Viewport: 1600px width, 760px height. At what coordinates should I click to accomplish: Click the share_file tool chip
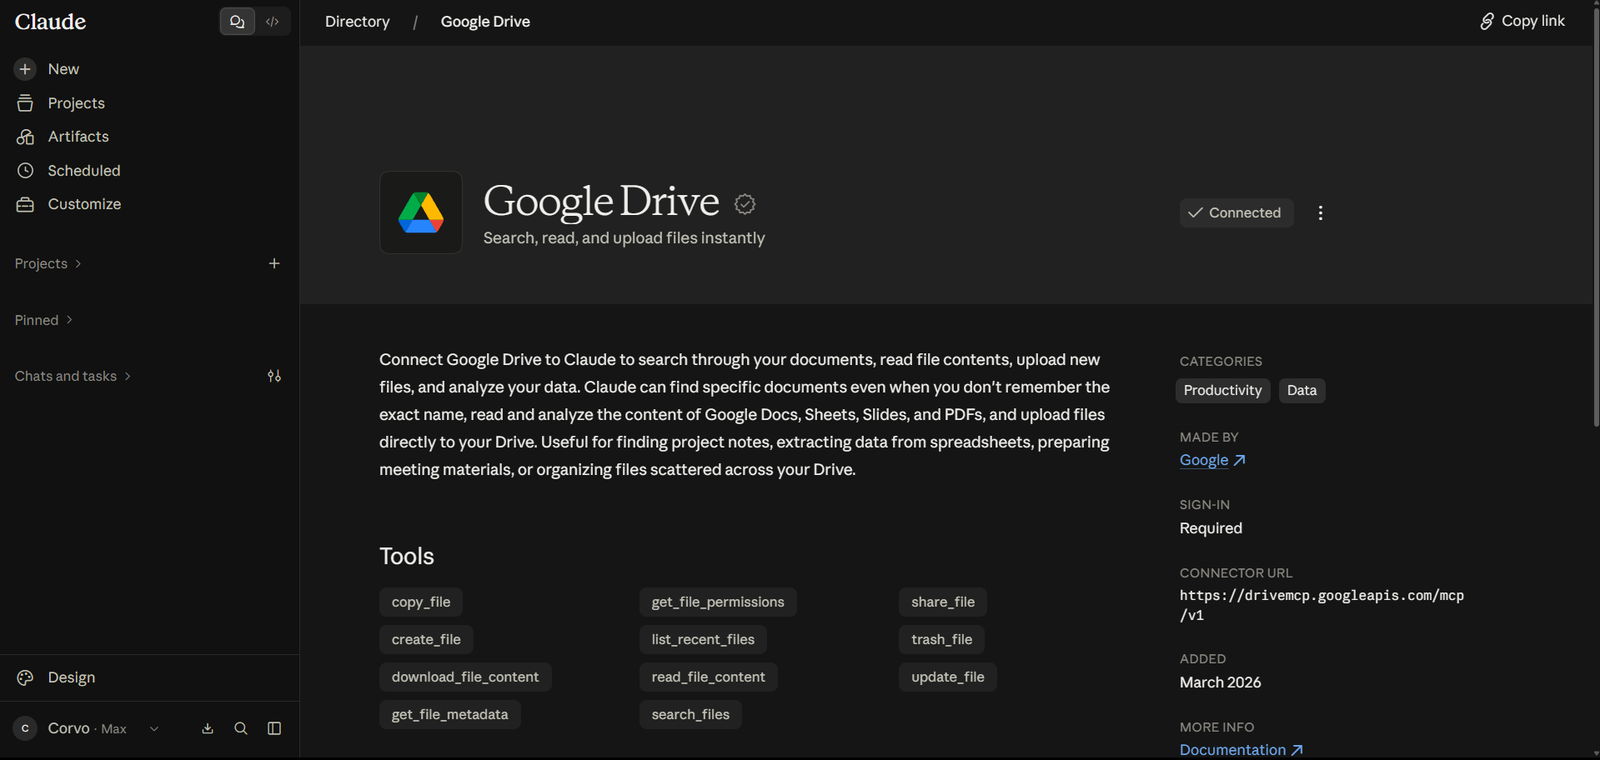[x=943, y=602]
